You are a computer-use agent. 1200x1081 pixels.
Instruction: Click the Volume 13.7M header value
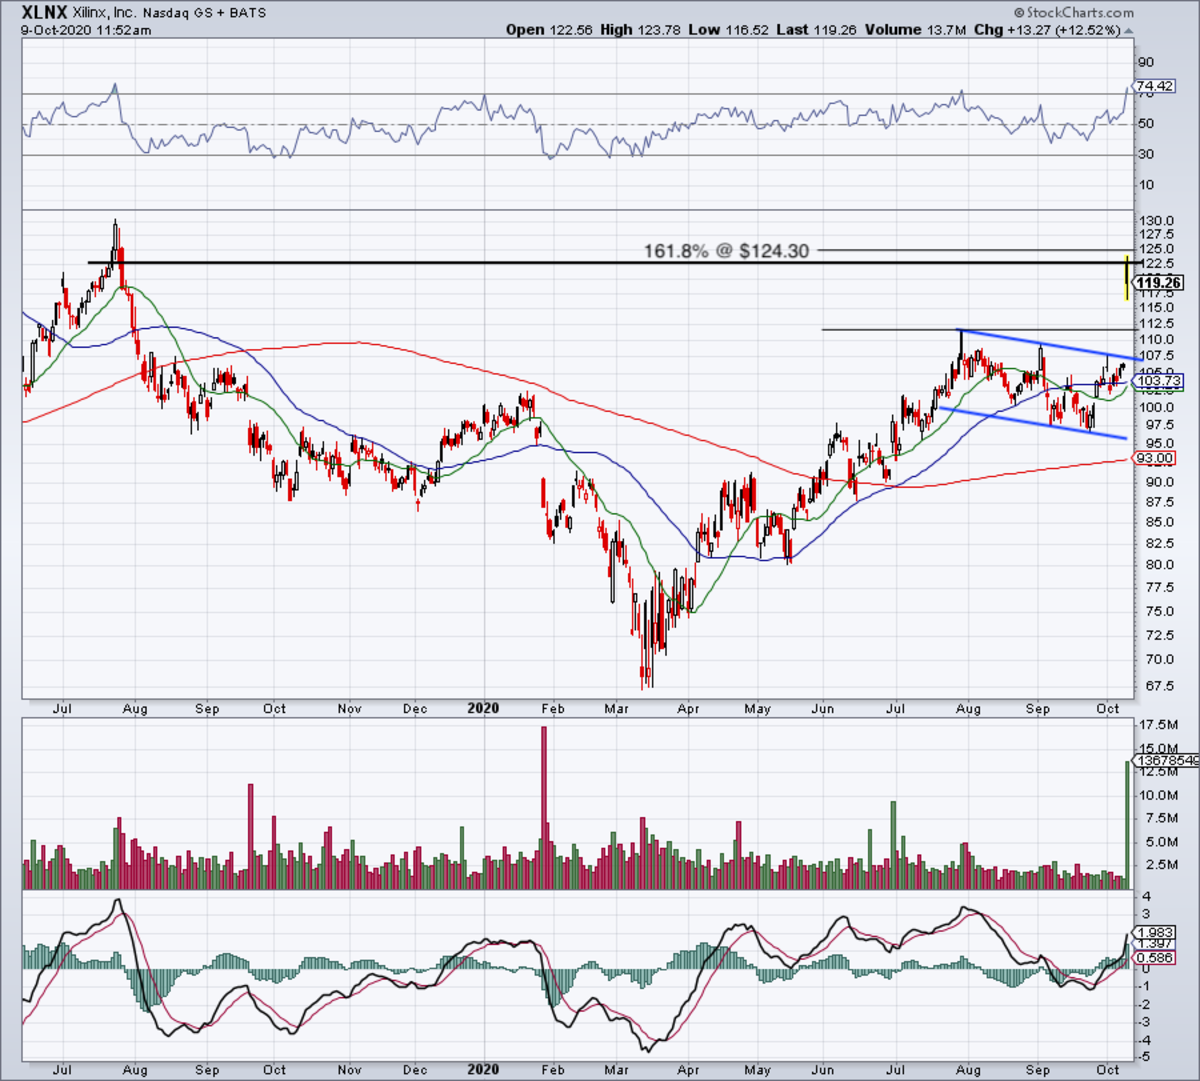click(917, 30)
